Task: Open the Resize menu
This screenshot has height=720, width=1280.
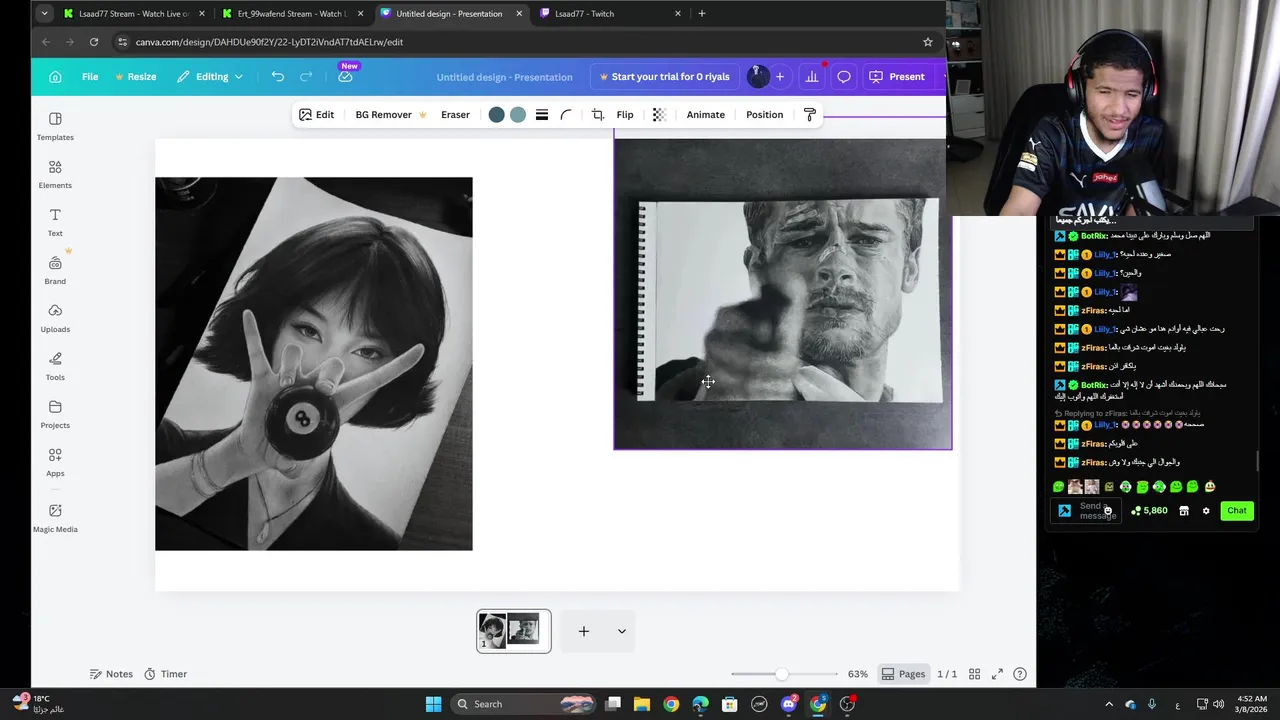Action: [136, 77]
